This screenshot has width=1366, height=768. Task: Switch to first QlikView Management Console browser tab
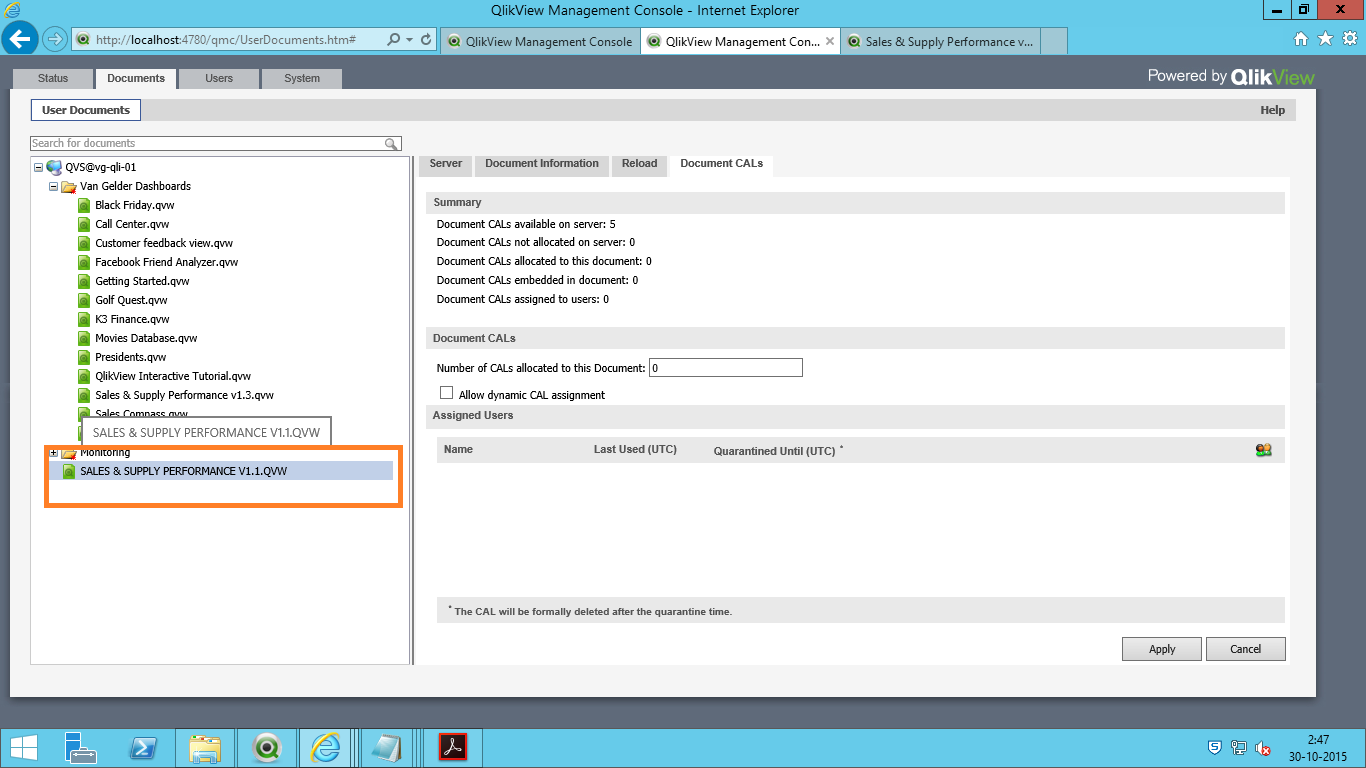tap(540, 42)
